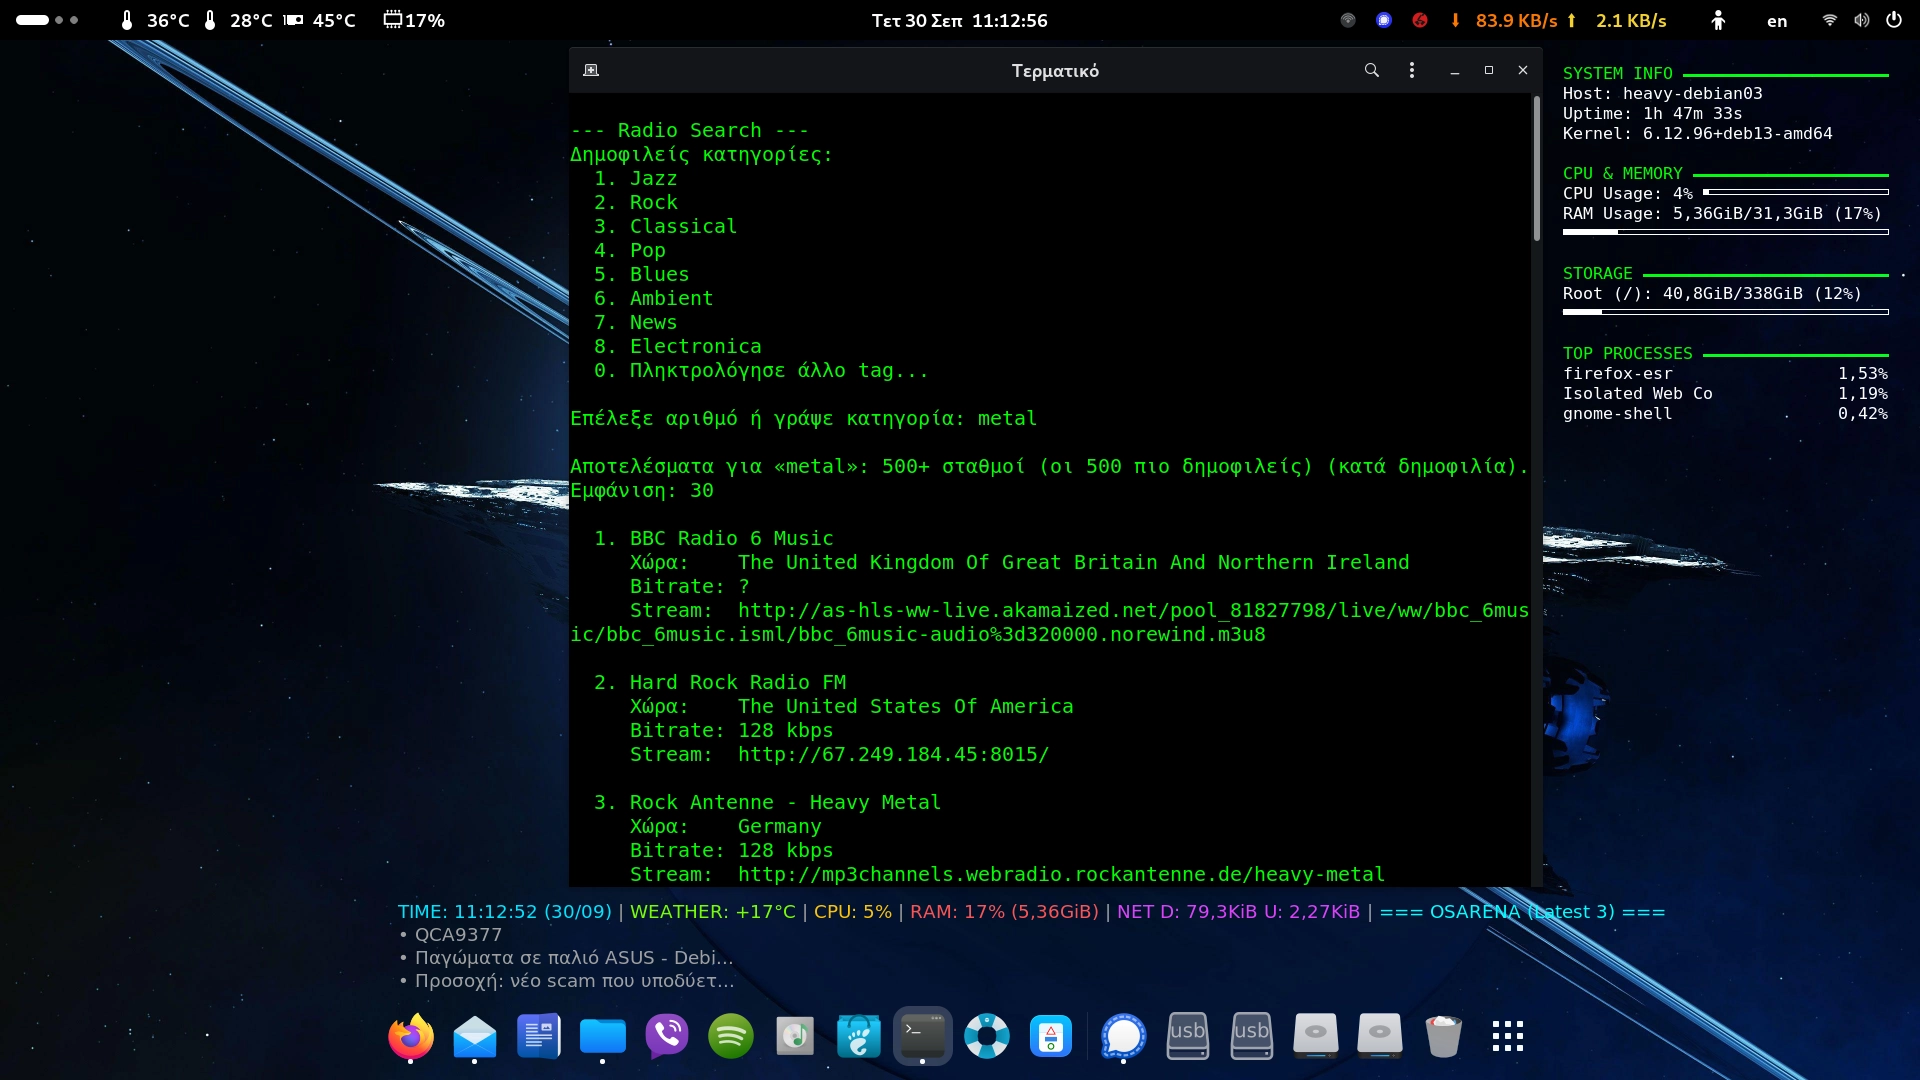Image resolution: width=1920 pixels, height=1080 pixels.
Task: Click the new tab icon in terminal header
Action: click(x=591, y=70)
